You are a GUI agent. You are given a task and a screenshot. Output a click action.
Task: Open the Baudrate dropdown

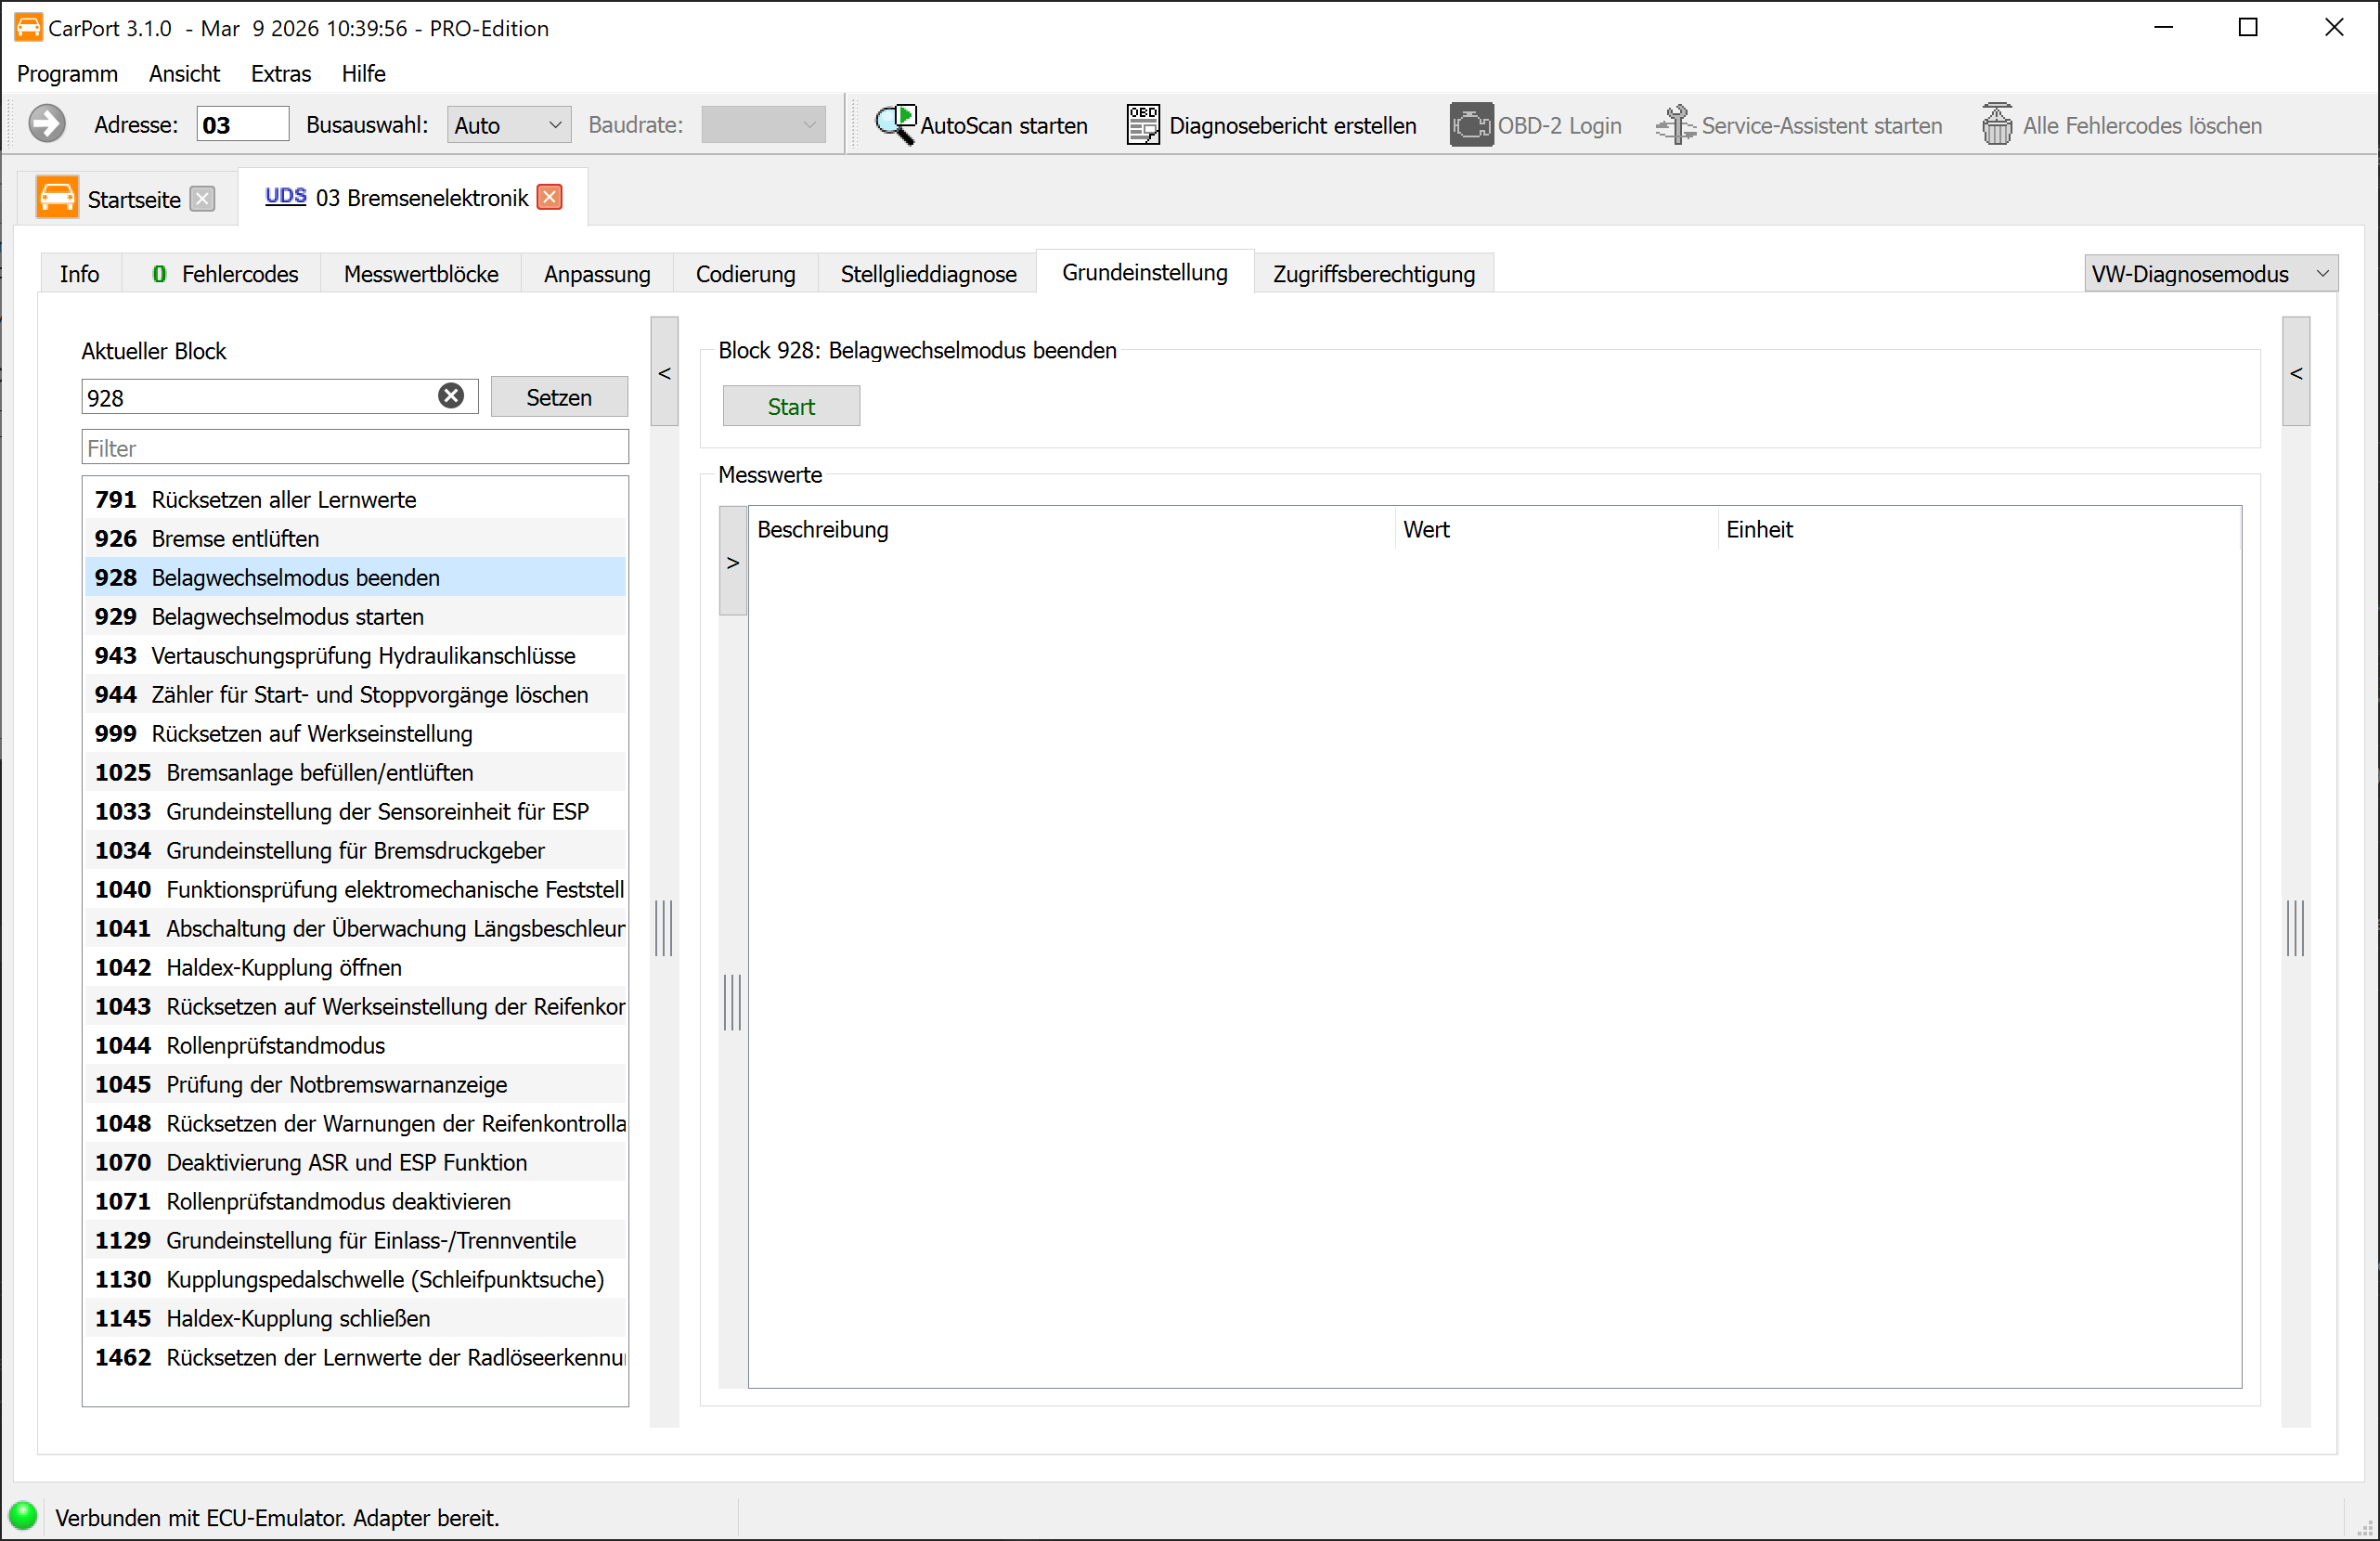click(x=763, y=125)
